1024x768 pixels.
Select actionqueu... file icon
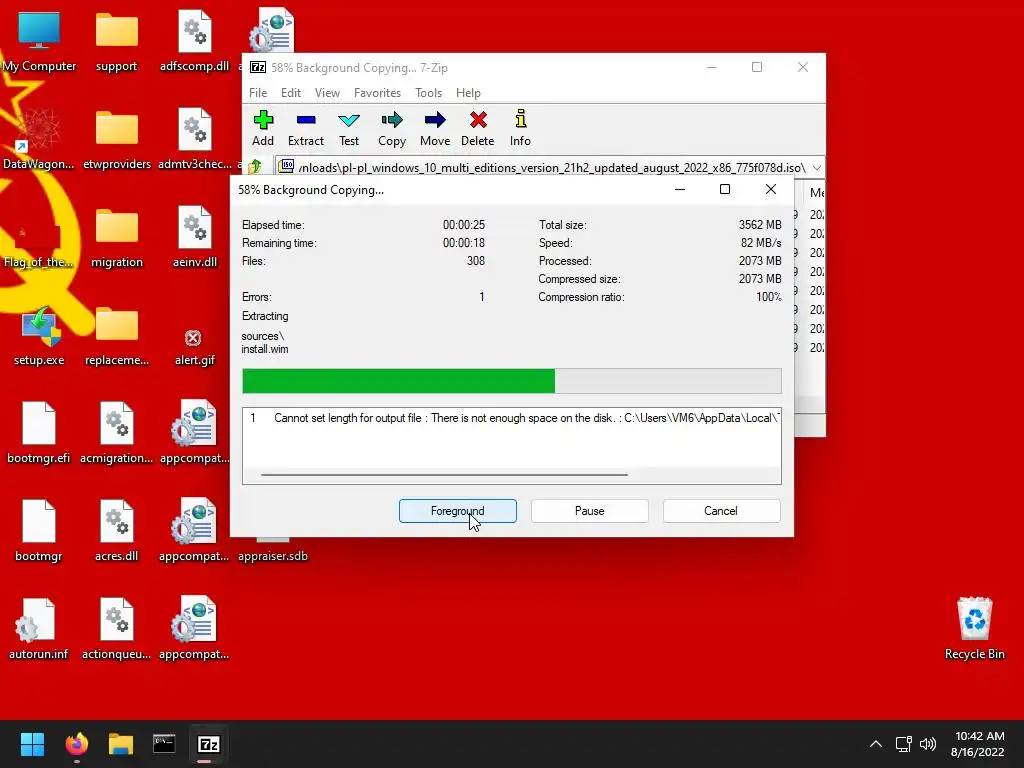(x=116, y=628)
